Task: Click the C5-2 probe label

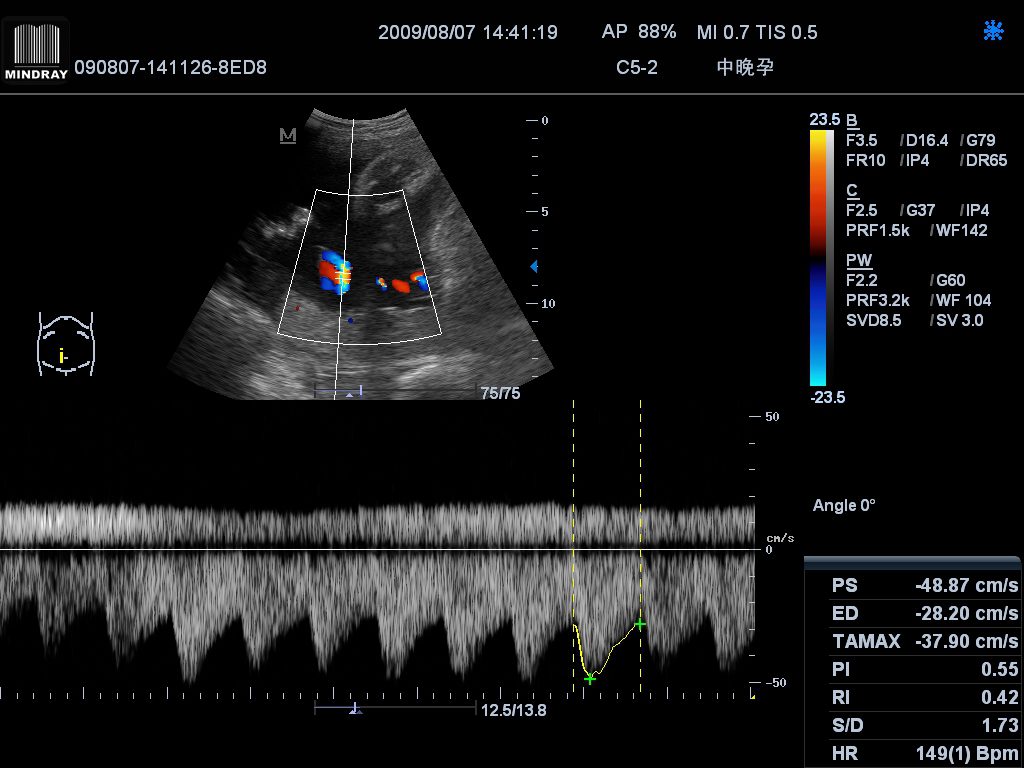Action: point(637,68)
